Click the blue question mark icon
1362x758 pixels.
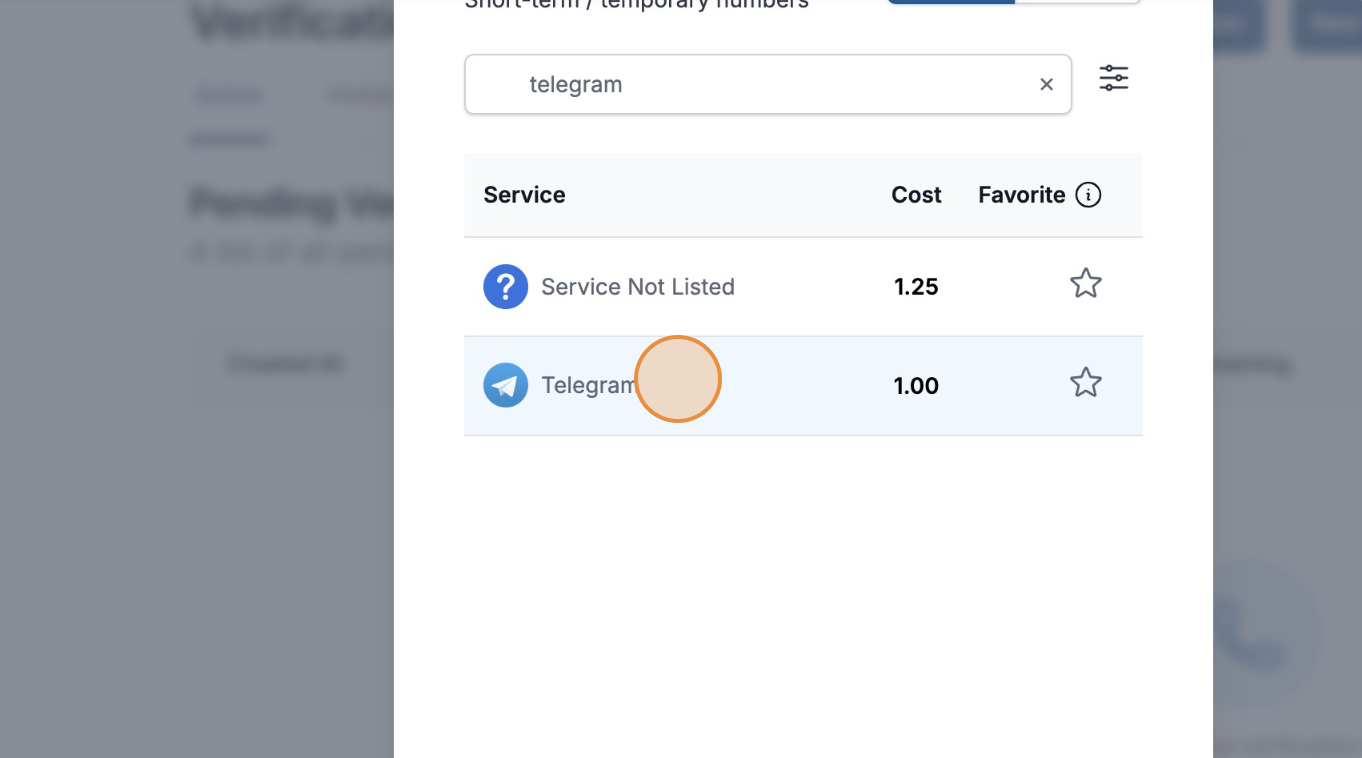[506, 287]
